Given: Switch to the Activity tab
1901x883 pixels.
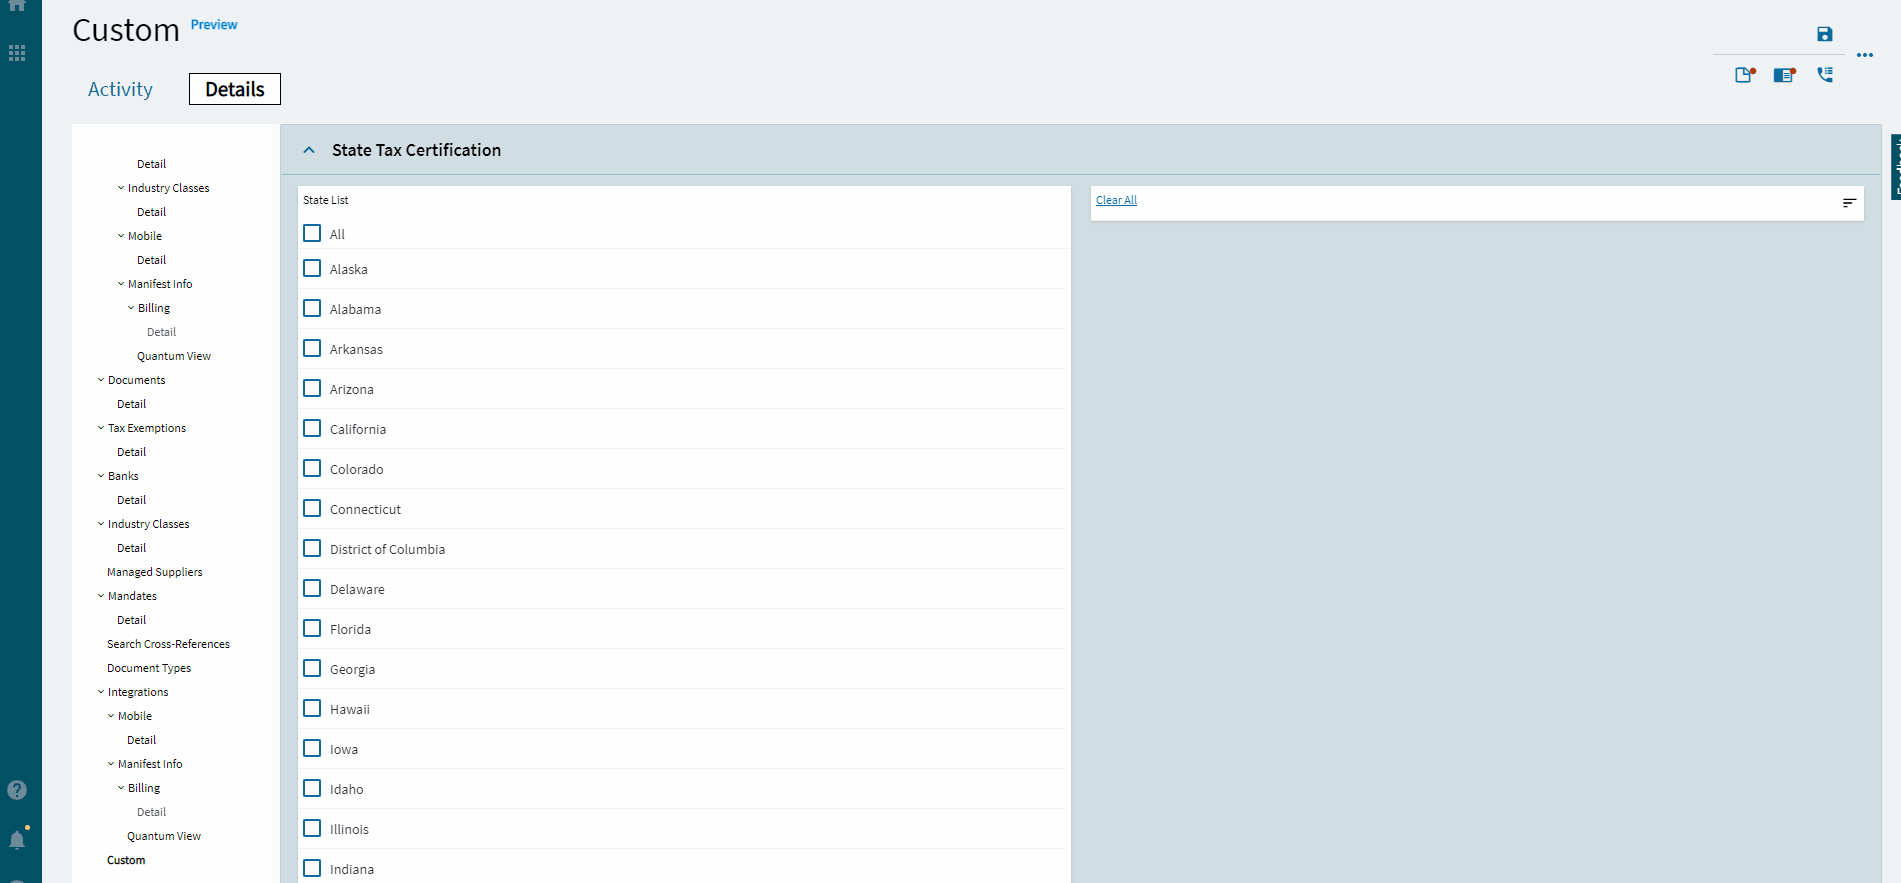Looking at the screenshot, I should (x=120, y=89).
